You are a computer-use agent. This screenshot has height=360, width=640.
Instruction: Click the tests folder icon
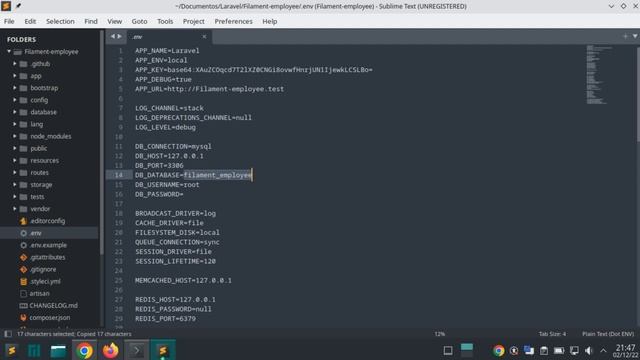click(x=24, y=197)
